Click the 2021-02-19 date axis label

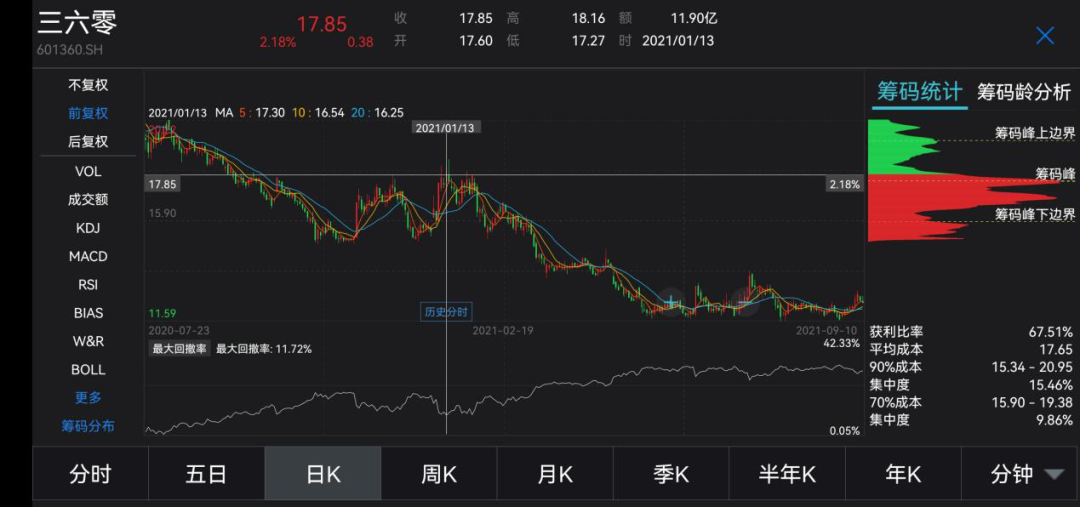point(502,330)
